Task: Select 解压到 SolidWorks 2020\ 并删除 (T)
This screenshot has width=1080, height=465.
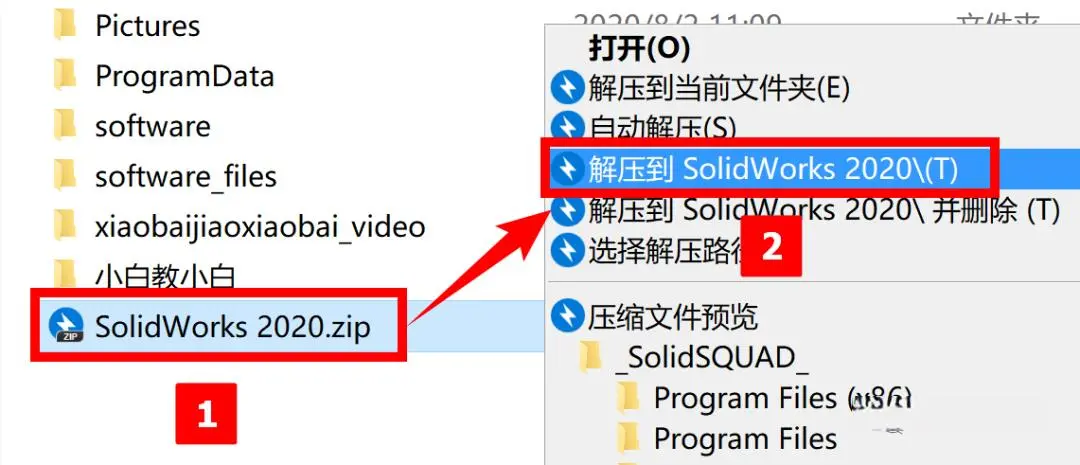Action: click(823, 211)
